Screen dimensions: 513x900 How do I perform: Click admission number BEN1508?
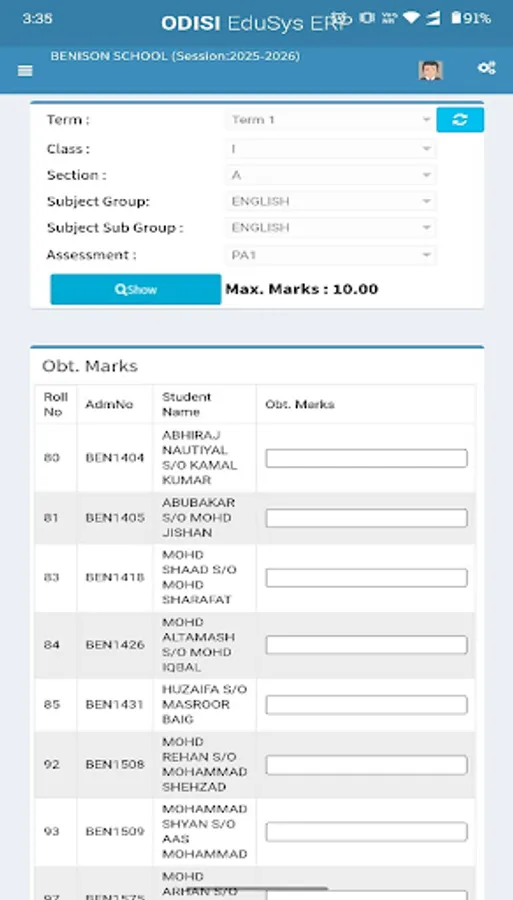point(115,765)
